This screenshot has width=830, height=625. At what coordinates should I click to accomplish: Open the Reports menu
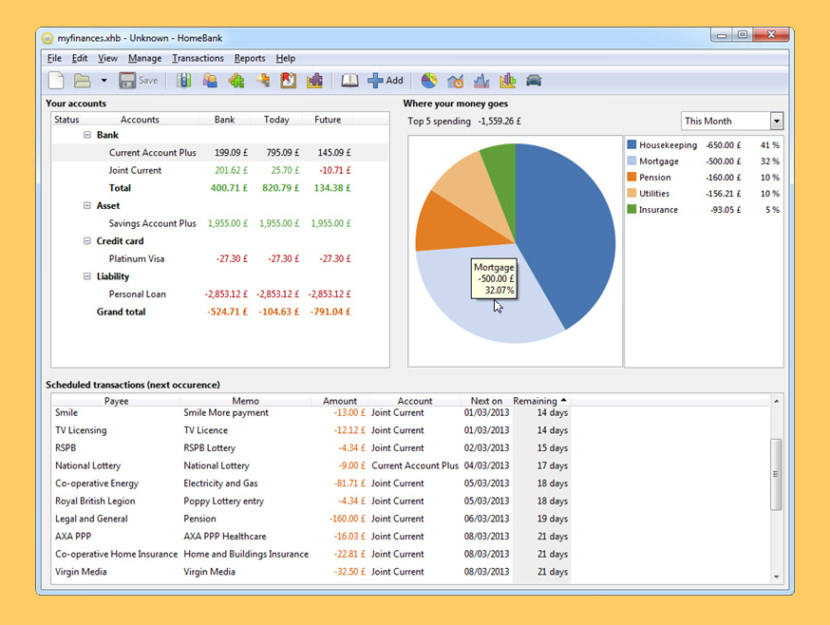[x=250, y=58]
